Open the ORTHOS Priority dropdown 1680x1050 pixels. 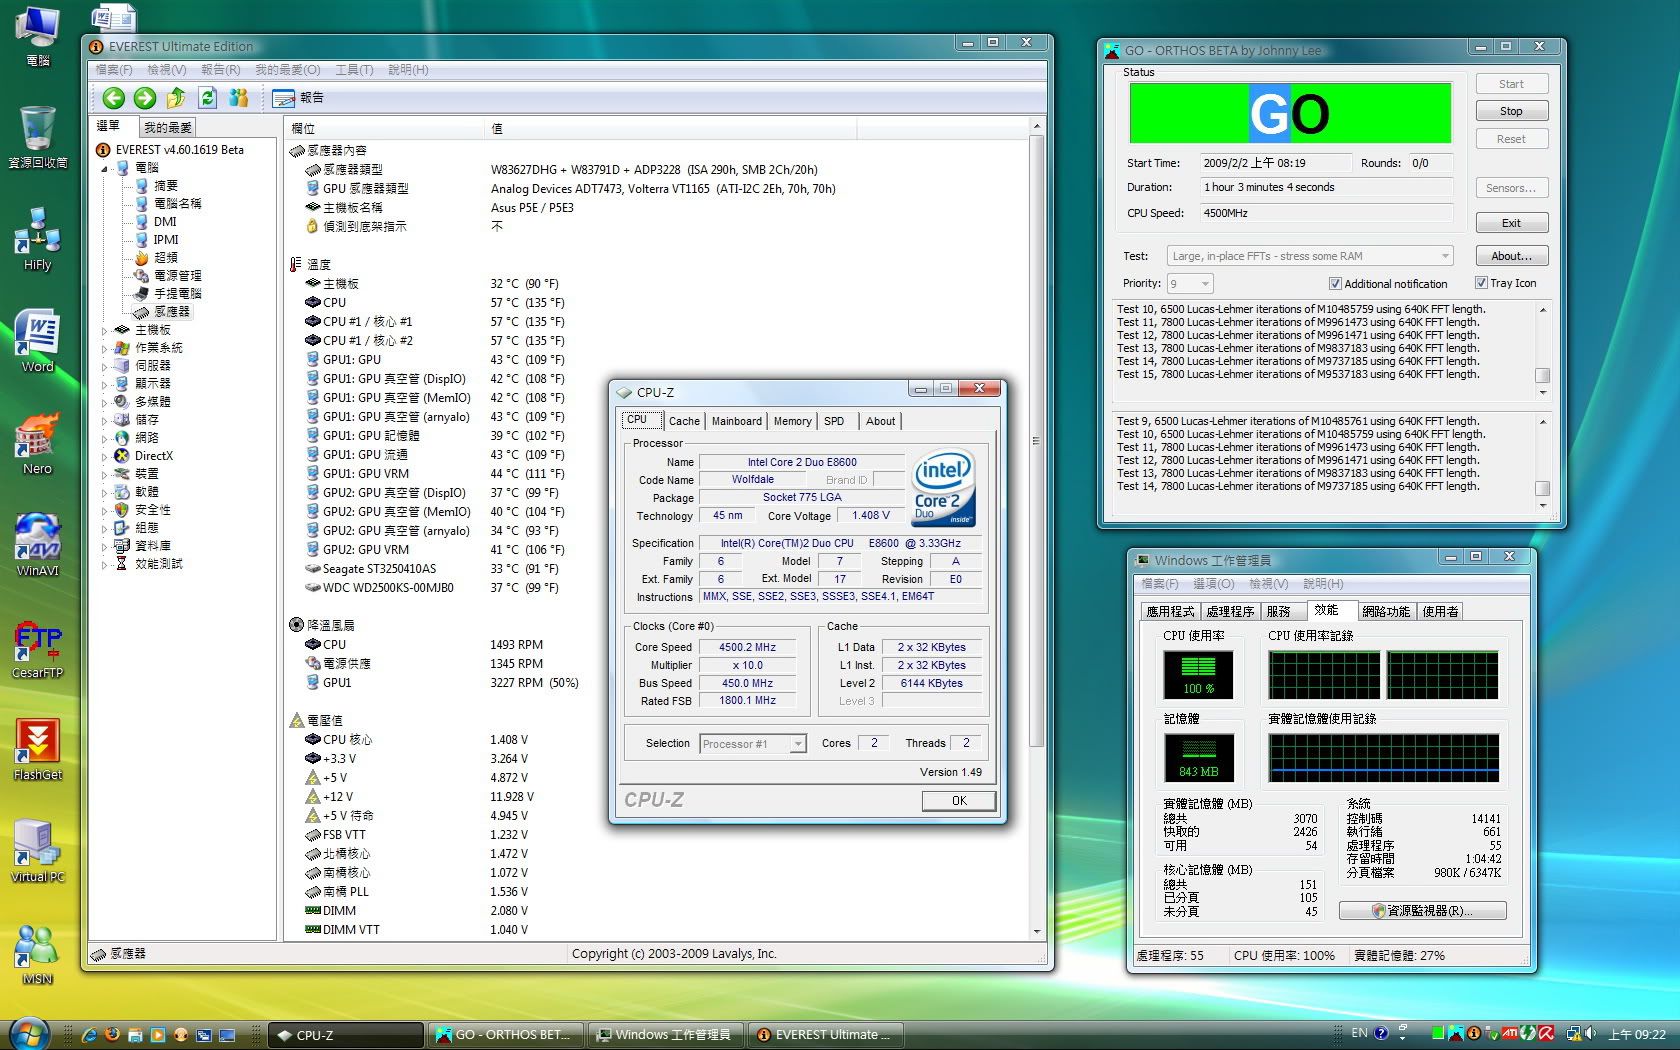click(x=1189, y=284)
